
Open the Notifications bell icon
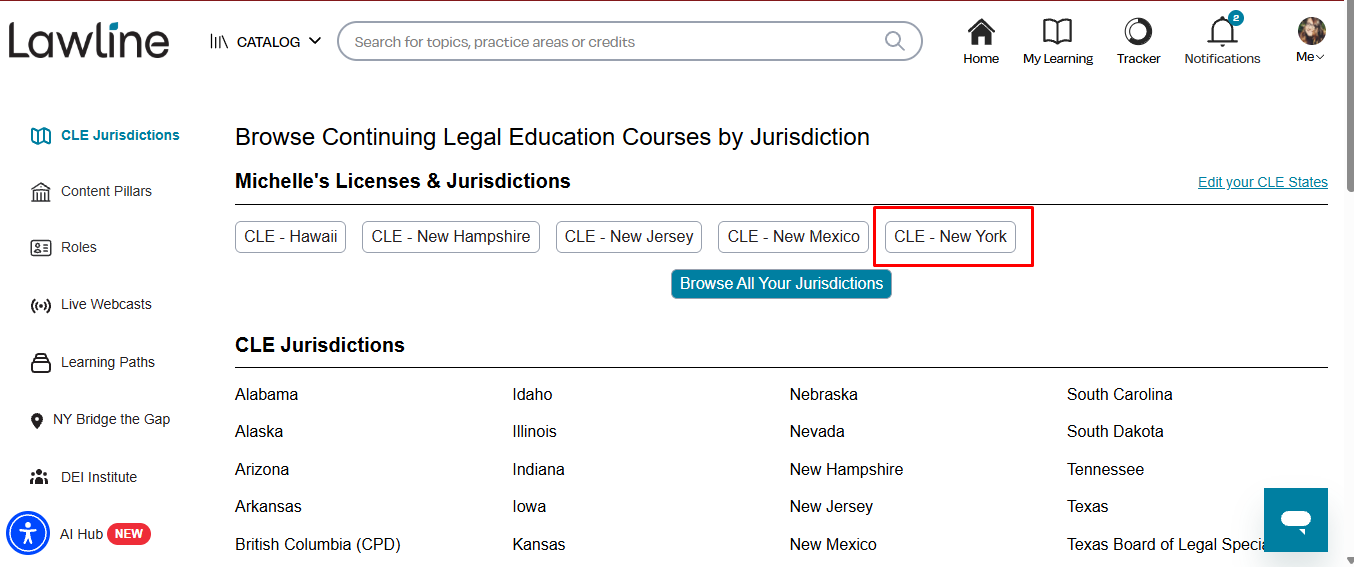pyautogui.click(x=1222, y=32)
